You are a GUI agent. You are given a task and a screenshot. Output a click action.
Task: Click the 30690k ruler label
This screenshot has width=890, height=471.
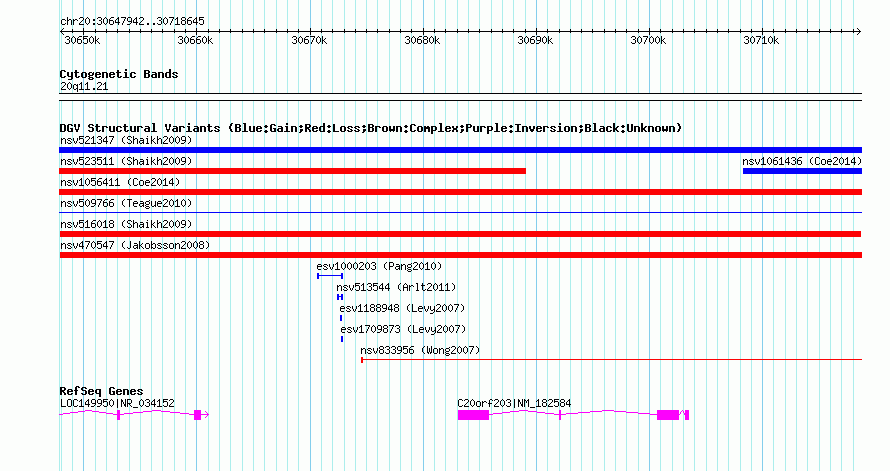coord(535,40)
